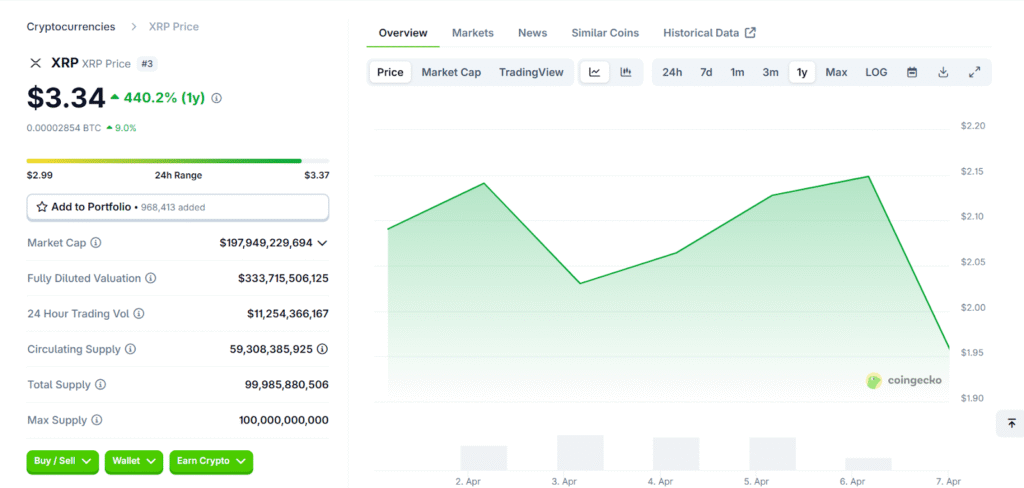Open the Markets tab
The width and height of the screenshot is (1024, 488).
(x=473, y=33)
